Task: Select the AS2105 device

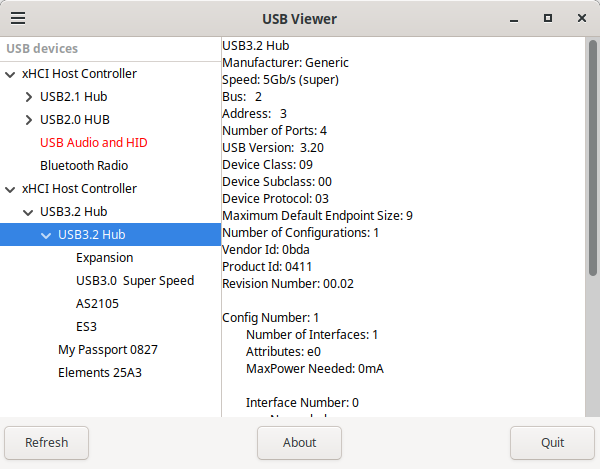Action: (97, 304)
